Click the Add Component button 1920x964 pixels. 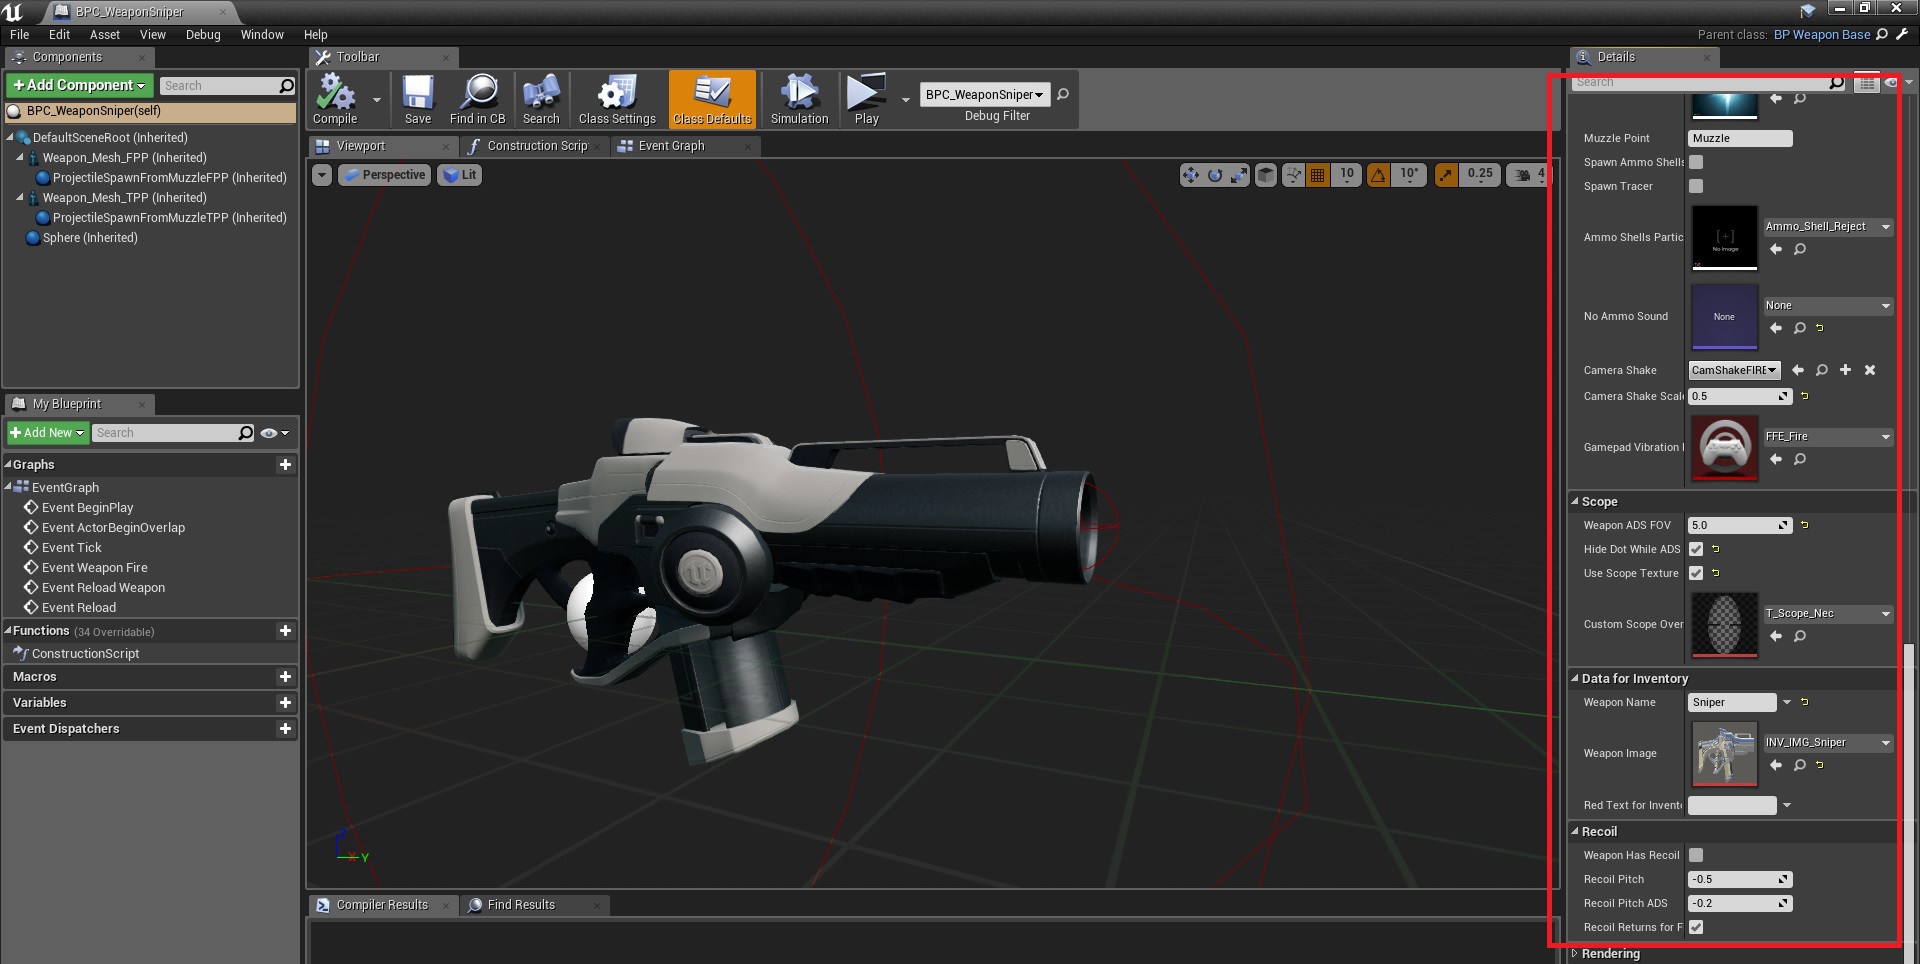click(79, 85)
